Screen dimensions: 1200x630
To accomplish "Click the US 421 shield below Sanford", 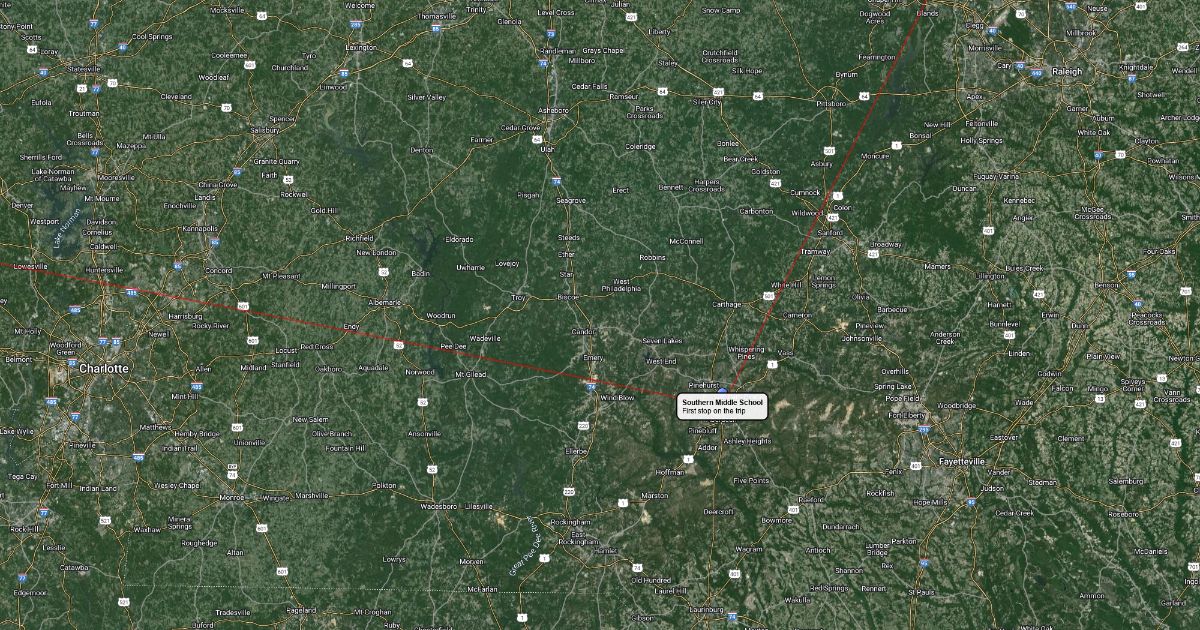I will click(x=873, y=254).
